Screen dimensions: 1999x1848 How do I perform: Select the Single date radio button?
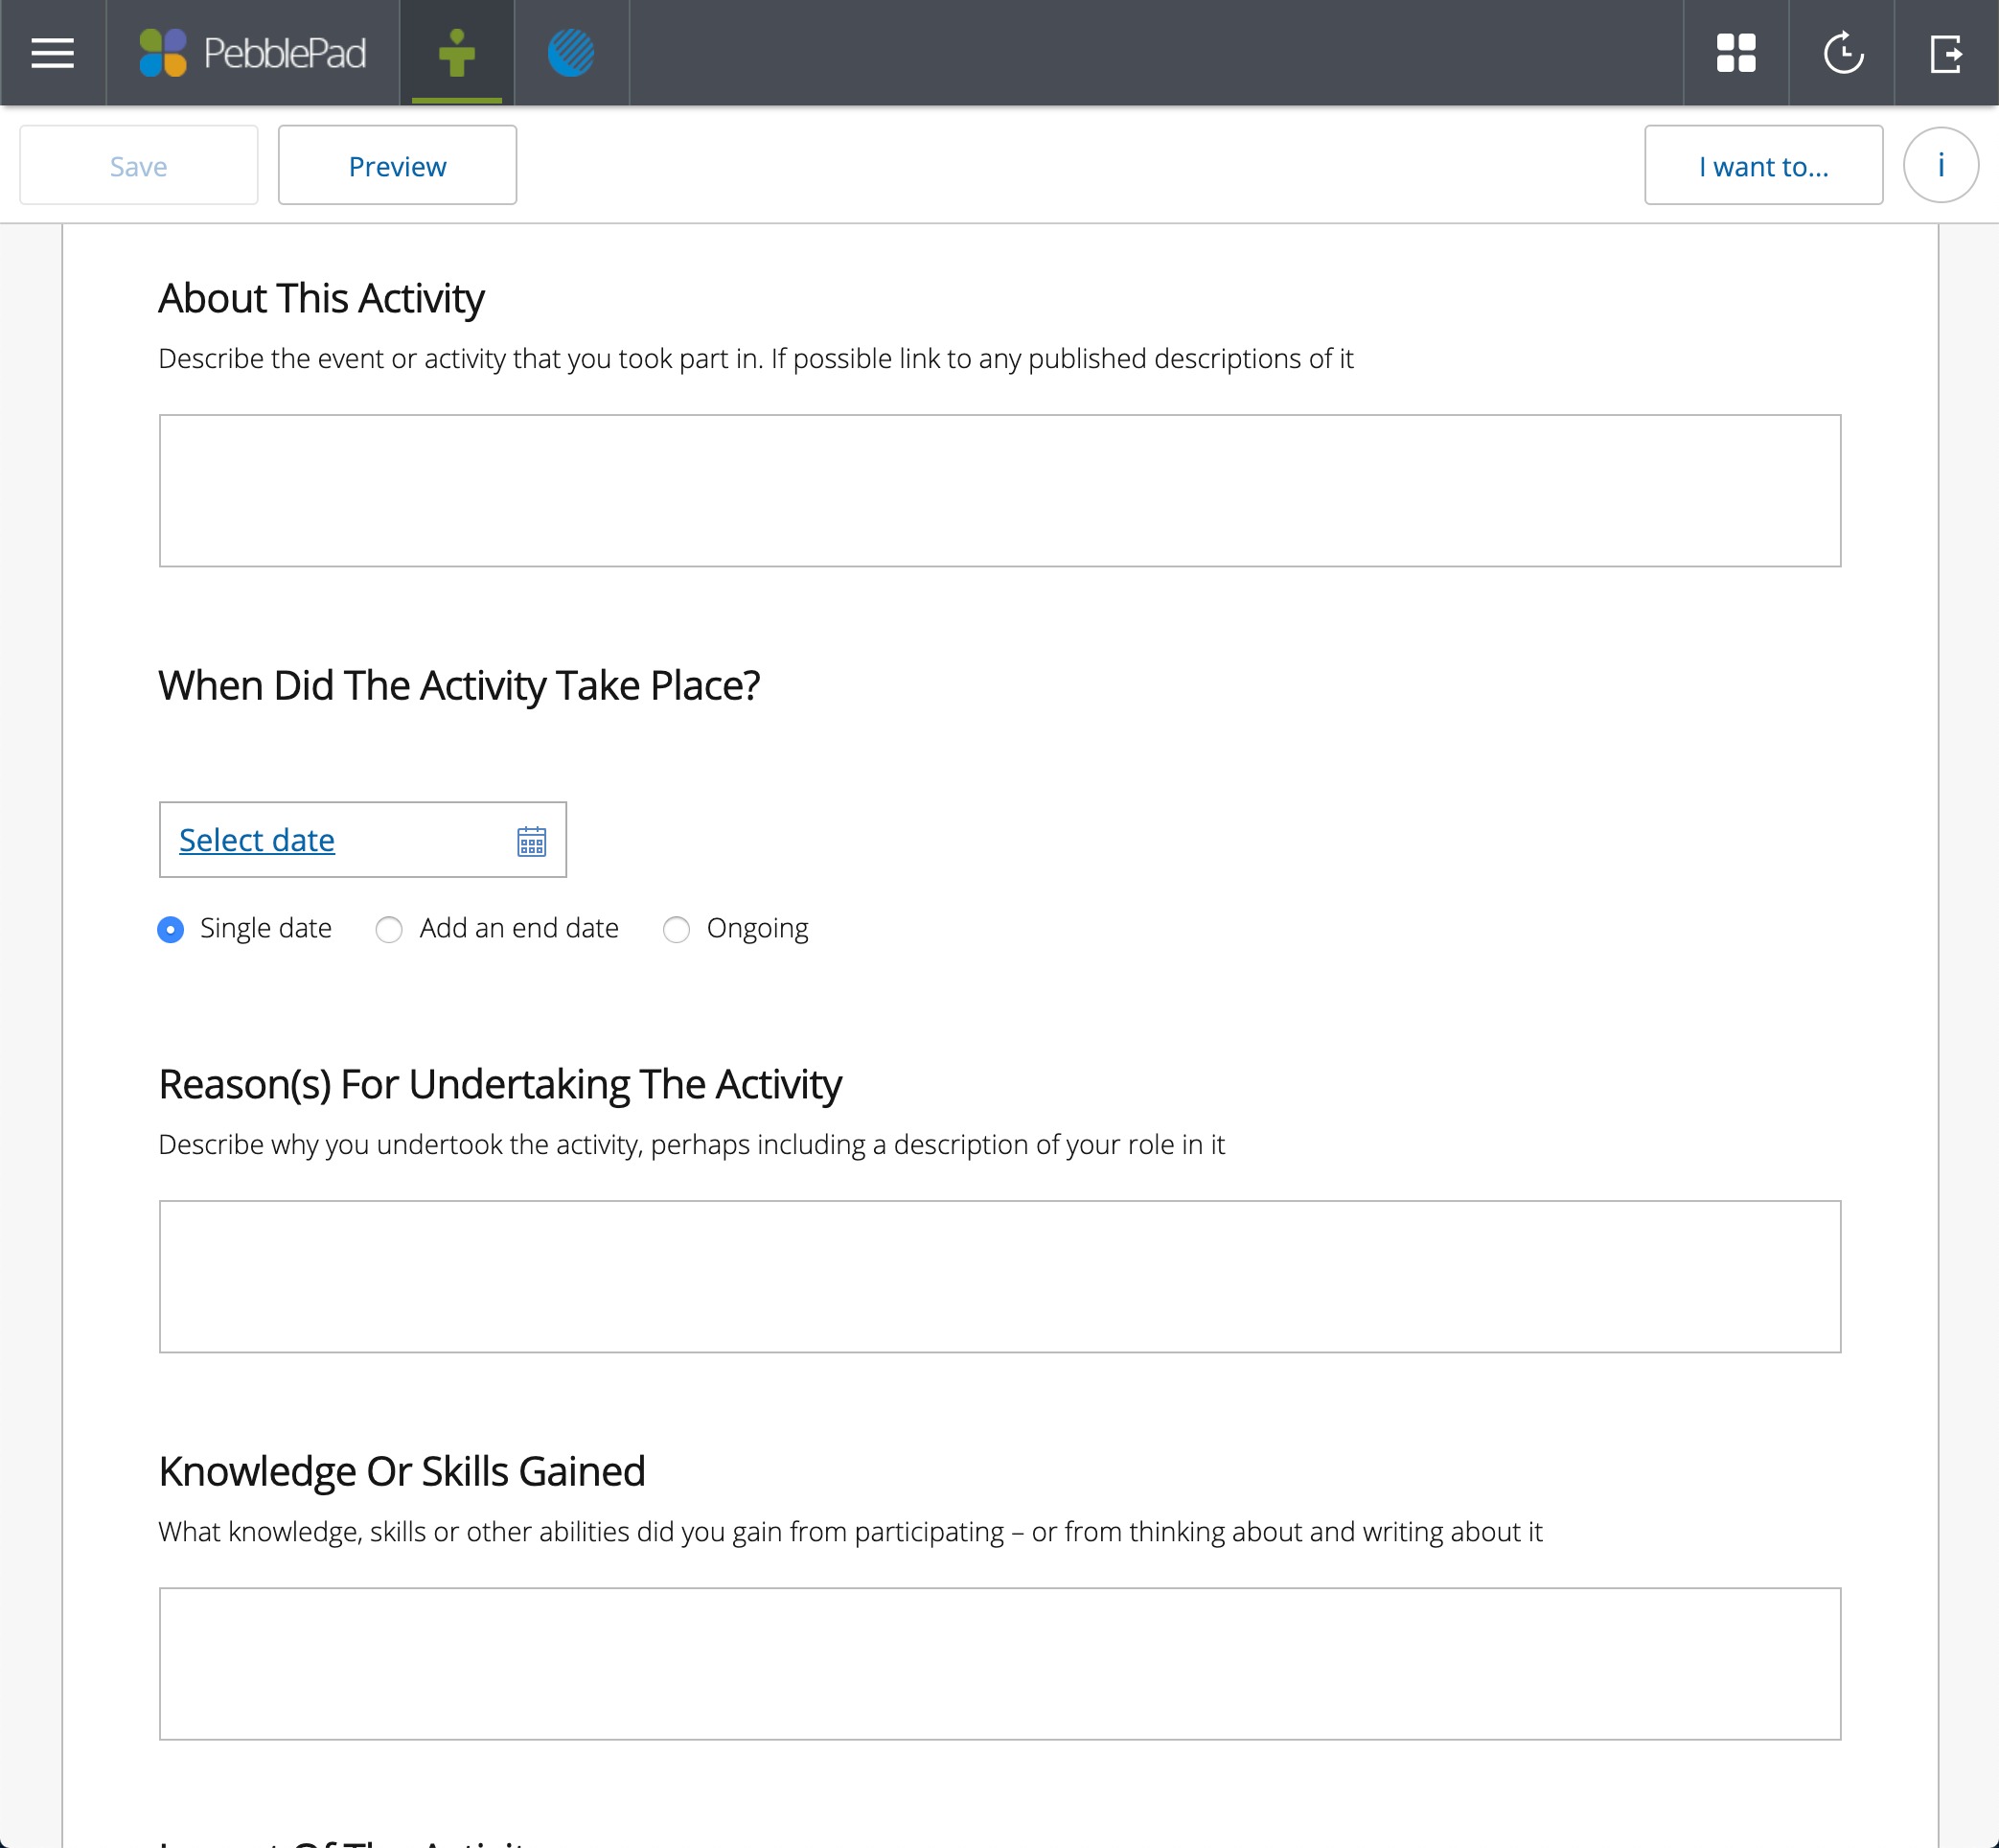(x=171, y=930)
